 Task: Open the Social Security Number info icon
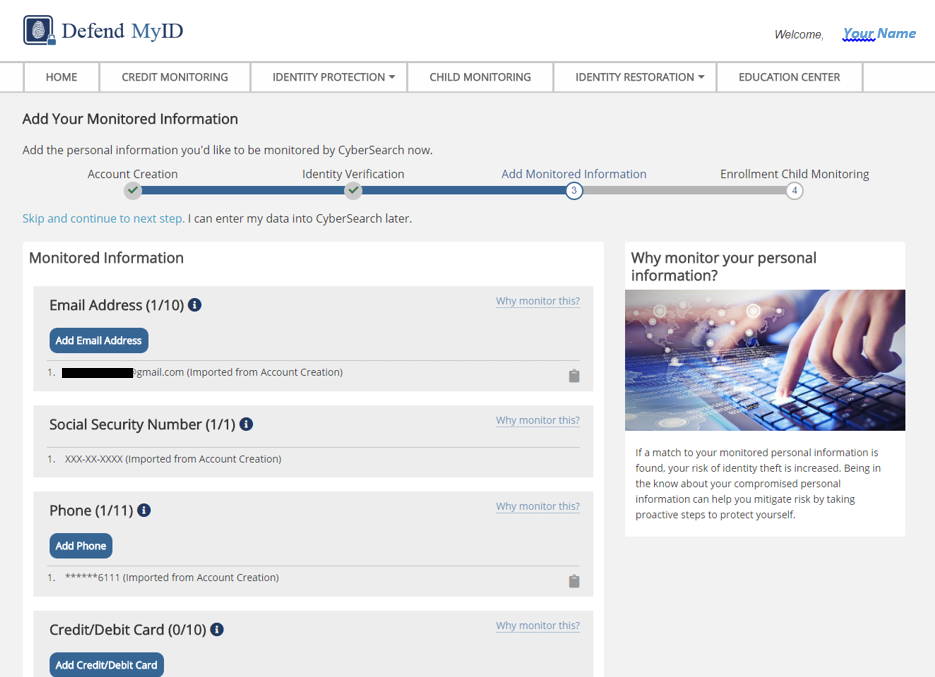[x=246, y=424]
